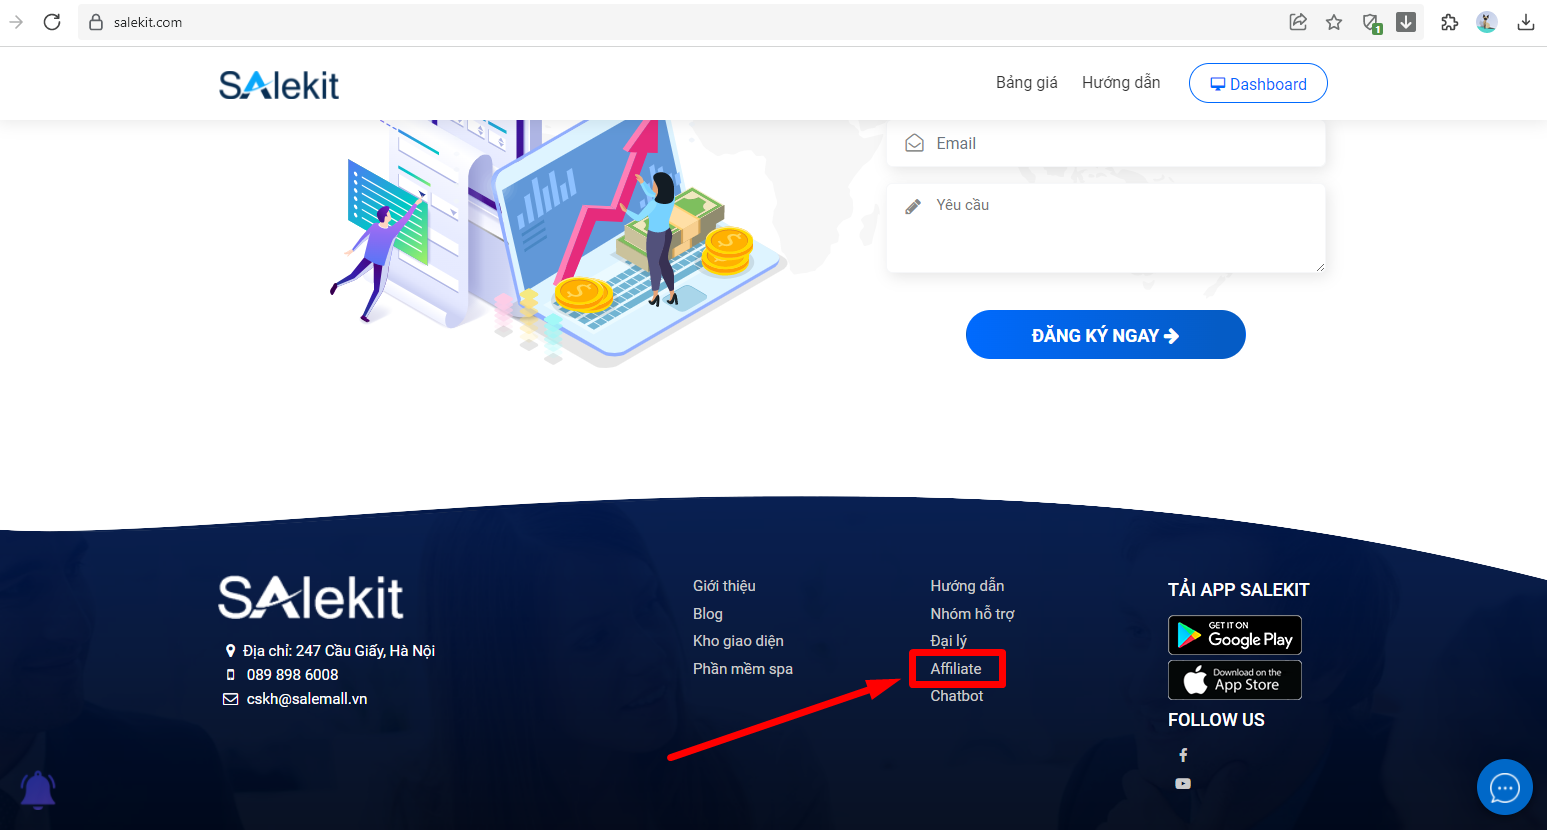Image resolution: width=1547 pixels, height=830 pixels.
Task: Click the FOLLOW US heading
Action: 1216,720
